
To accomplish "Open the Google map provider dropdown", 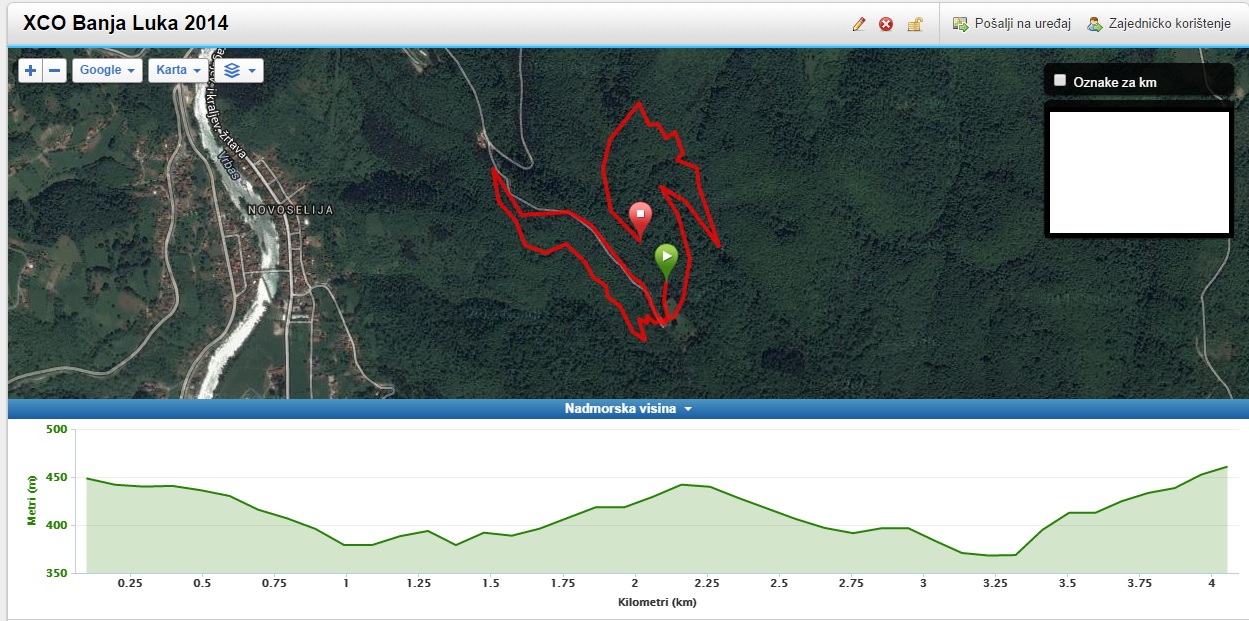I will (108, 70).
